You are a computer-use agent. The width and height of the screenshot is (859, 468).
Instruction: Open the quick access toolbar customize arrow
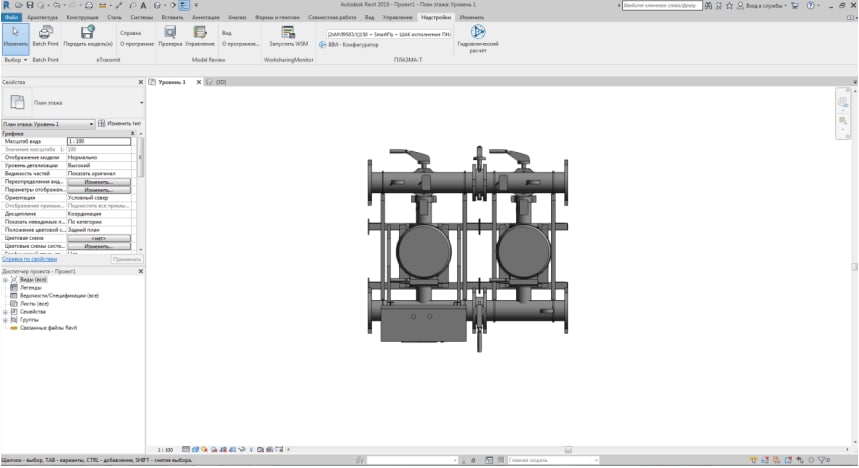(x=196, y=5)
